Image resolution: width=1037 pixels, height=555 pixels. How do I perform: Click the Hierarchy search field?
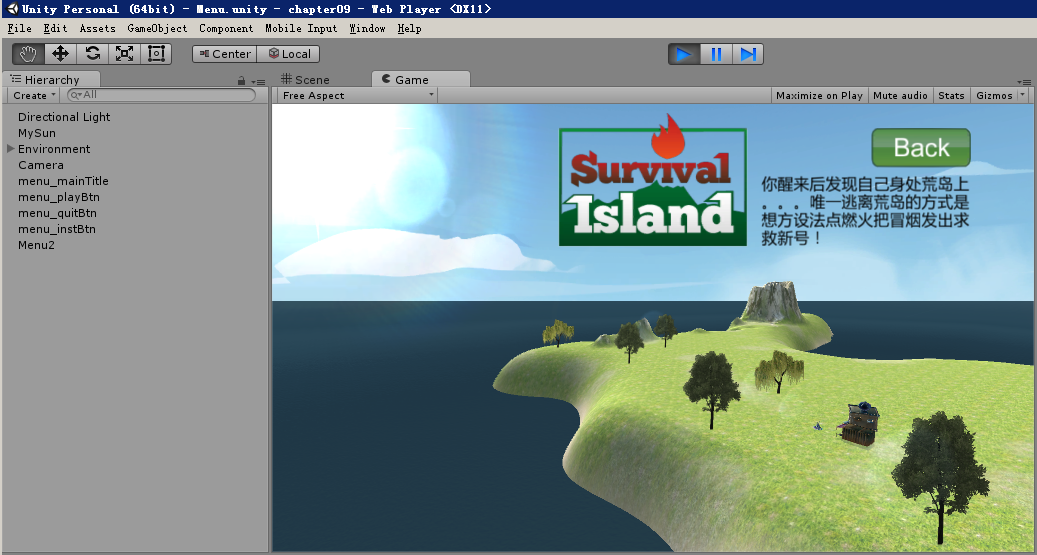161,95
